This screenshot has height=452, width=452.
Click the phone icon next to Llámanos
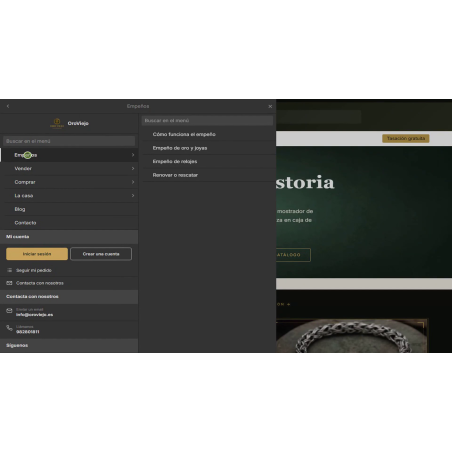click(9, 328)
